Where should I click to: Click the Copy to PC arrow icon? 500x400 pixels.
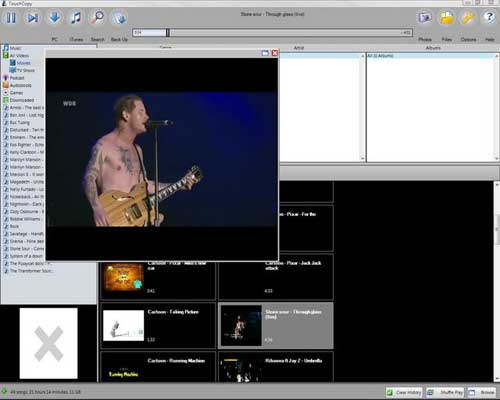[x=54, y=17]
